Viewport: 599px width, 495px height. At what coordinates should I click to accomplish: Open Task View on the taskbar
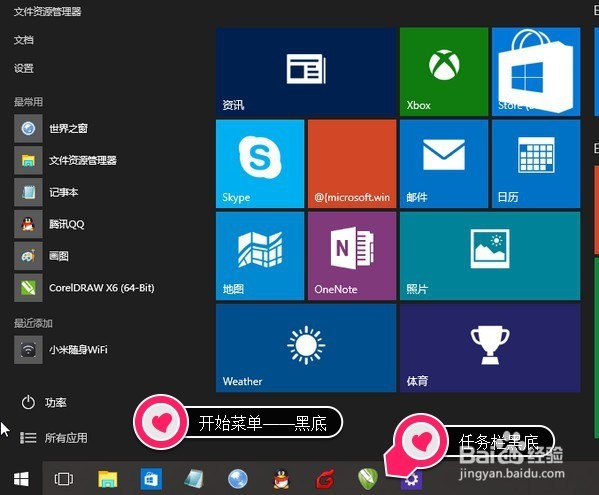[x=64, y=479]
